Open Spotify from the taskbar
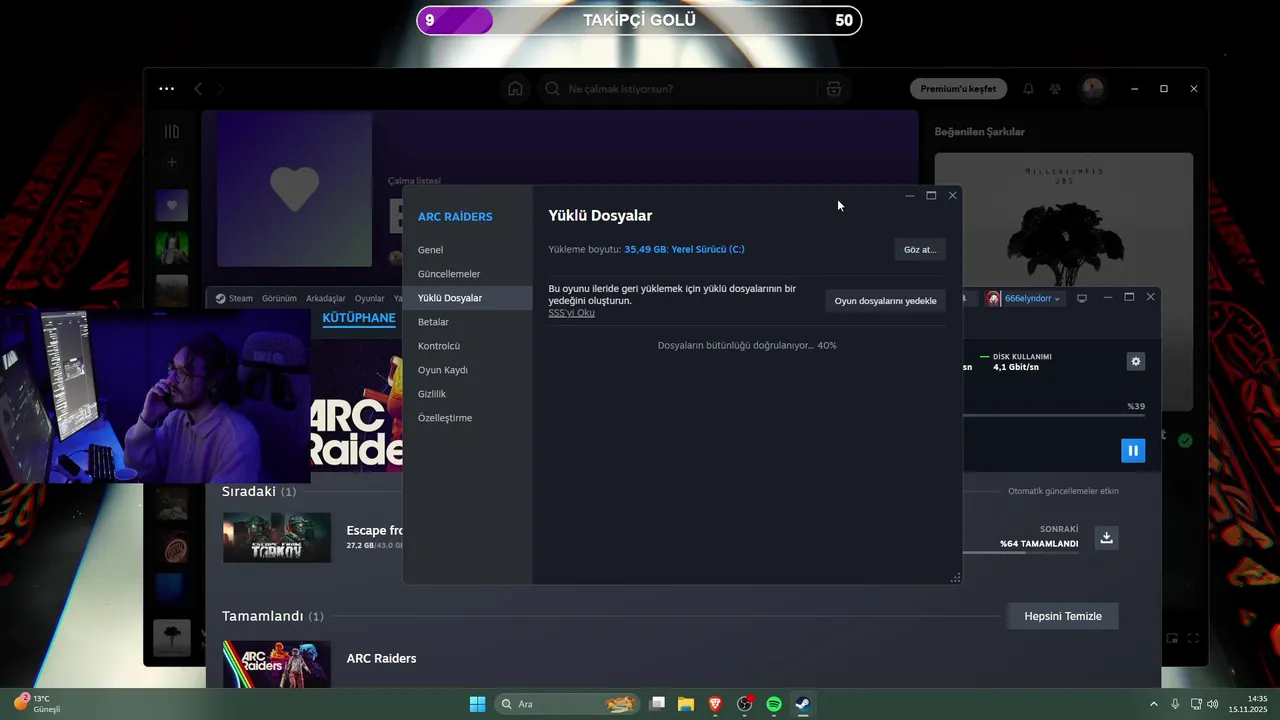This screenshot has height=720, width=1280. [774, 704]
